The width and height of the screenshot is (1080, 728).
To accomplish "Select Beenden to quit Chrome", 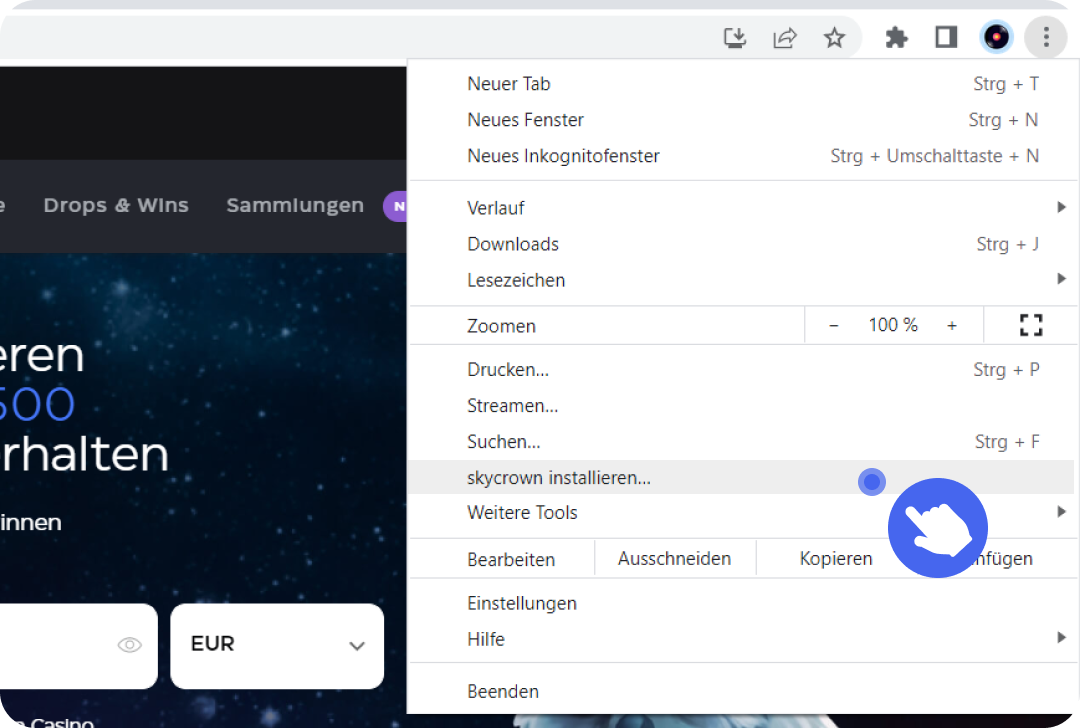I will click(743, 691).
